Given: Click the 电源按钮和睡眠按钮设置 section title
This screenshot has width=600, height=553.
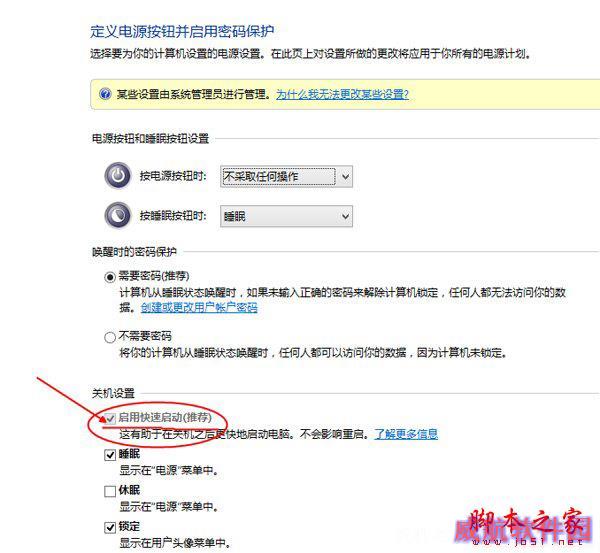Looking at the screenshot, I should click(150, 139).
